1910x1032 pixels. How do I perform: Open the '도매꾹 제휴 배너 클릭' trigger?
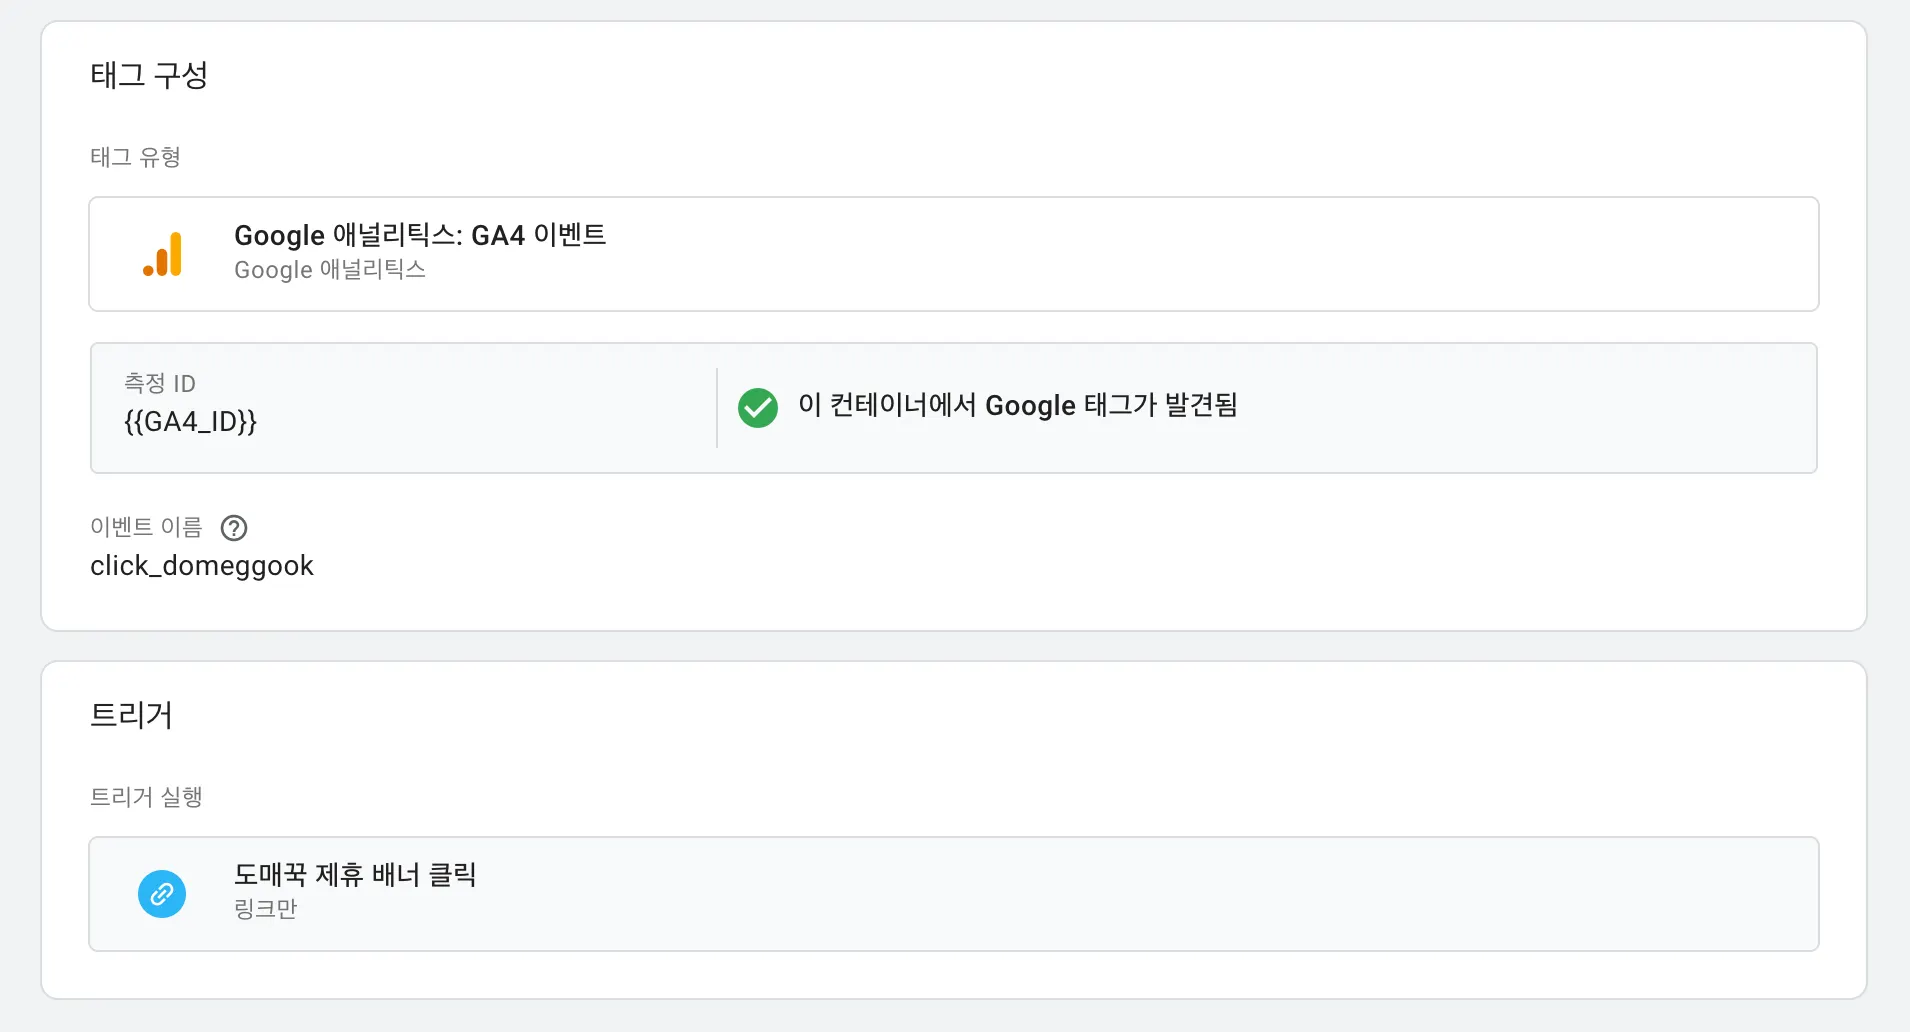[355, 875]
